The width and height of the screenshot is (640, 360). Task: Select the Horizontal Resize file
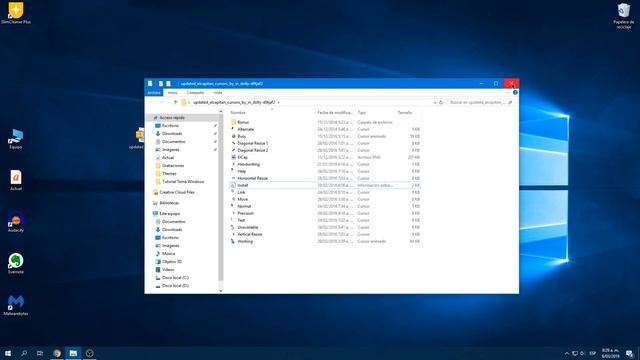click(252, 178)
